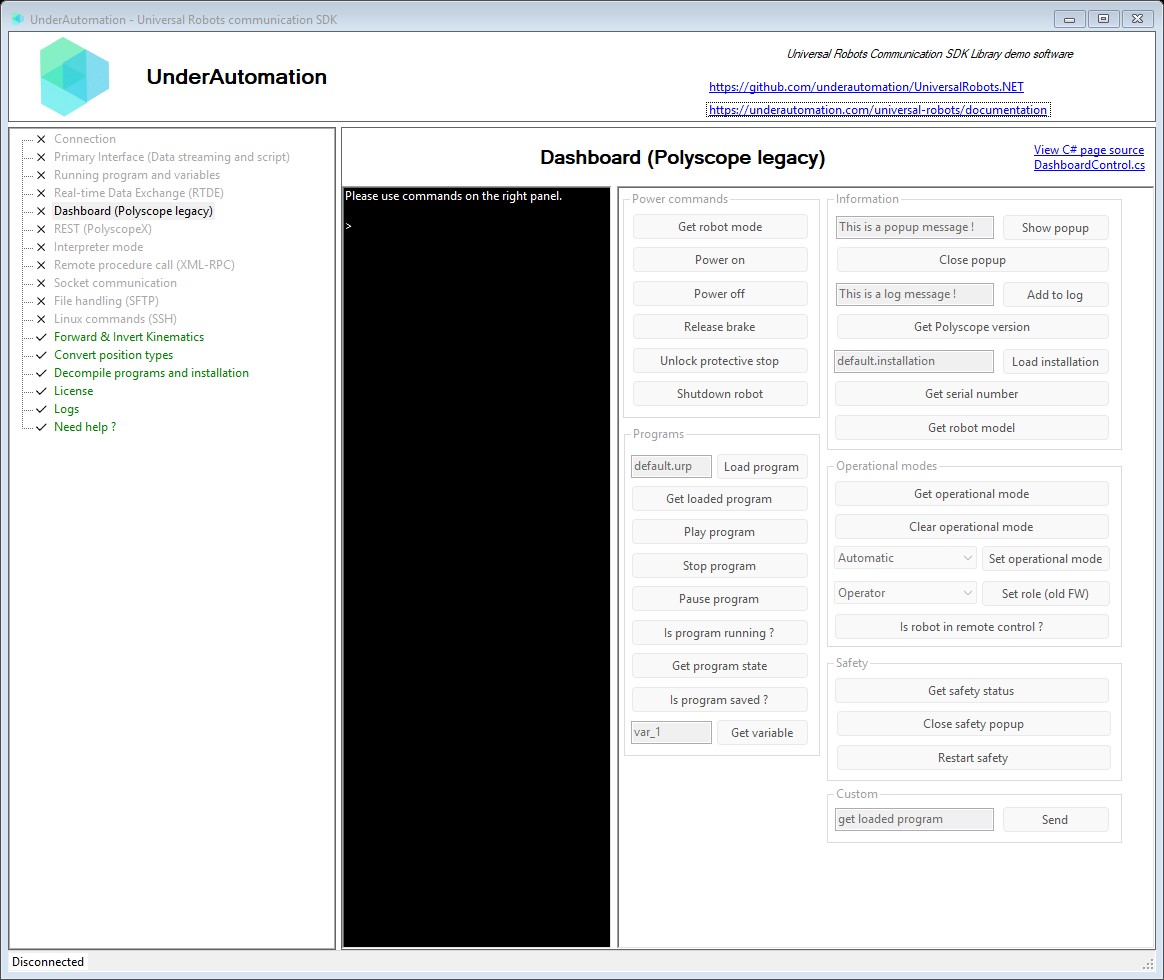Click Close safety popup button
Image resolution: width=1164 pixels, height=980 pixels.
pos(973,724)
